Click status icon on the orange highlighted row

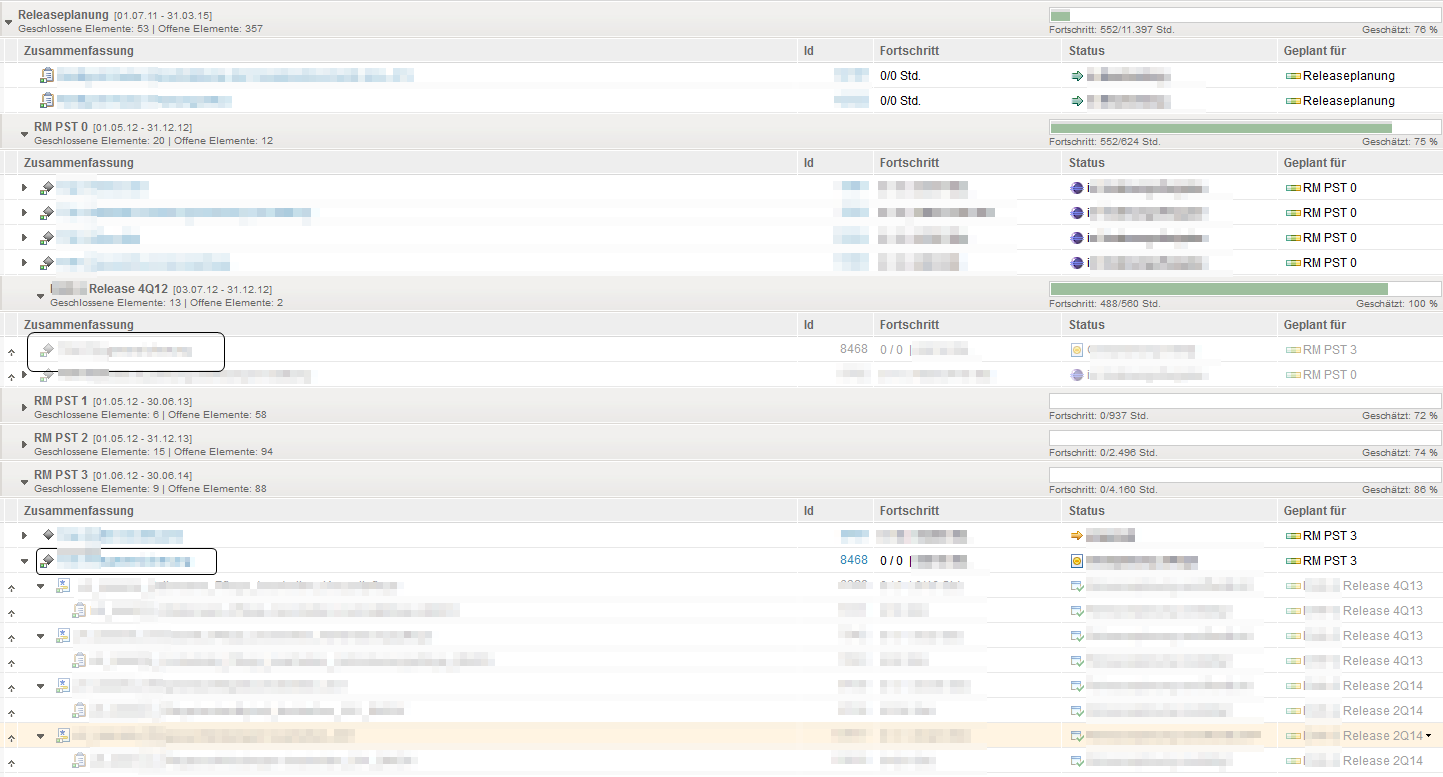click(1077, 736)
